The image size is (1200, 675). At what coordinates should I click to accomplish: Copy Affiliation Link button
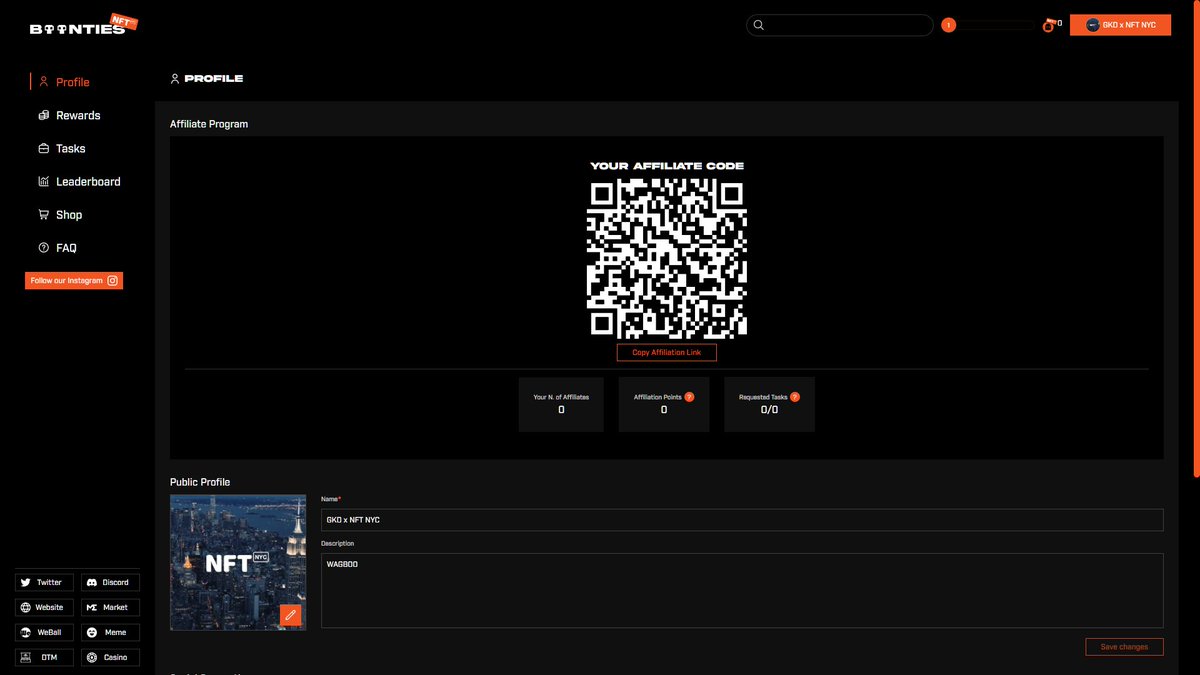point(667,353)
